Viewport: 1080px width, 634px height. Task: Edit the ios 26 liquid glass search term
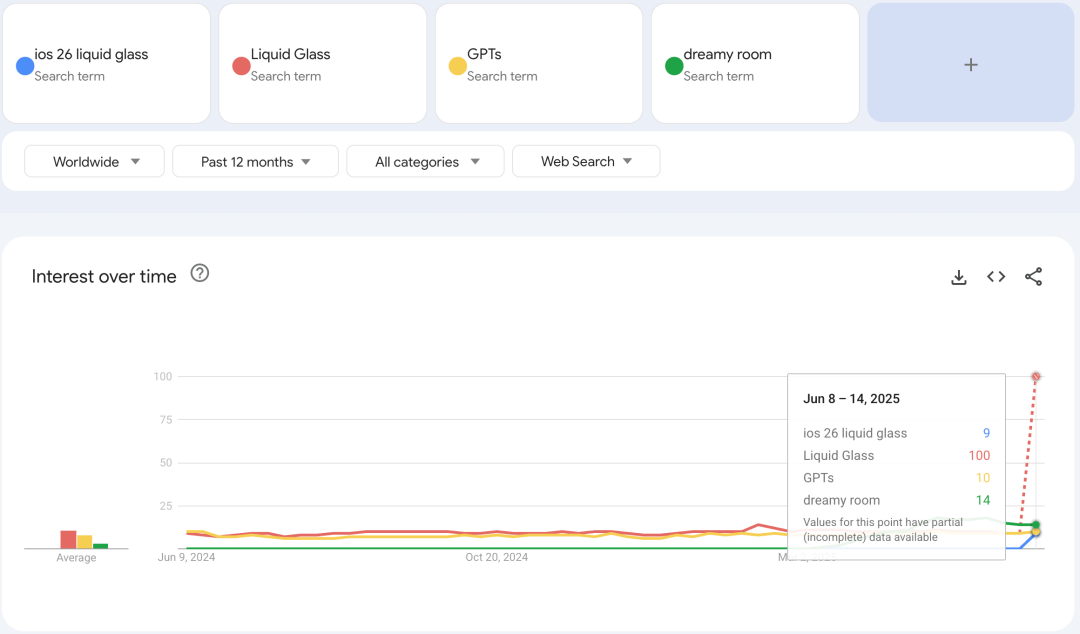point(92,55)
